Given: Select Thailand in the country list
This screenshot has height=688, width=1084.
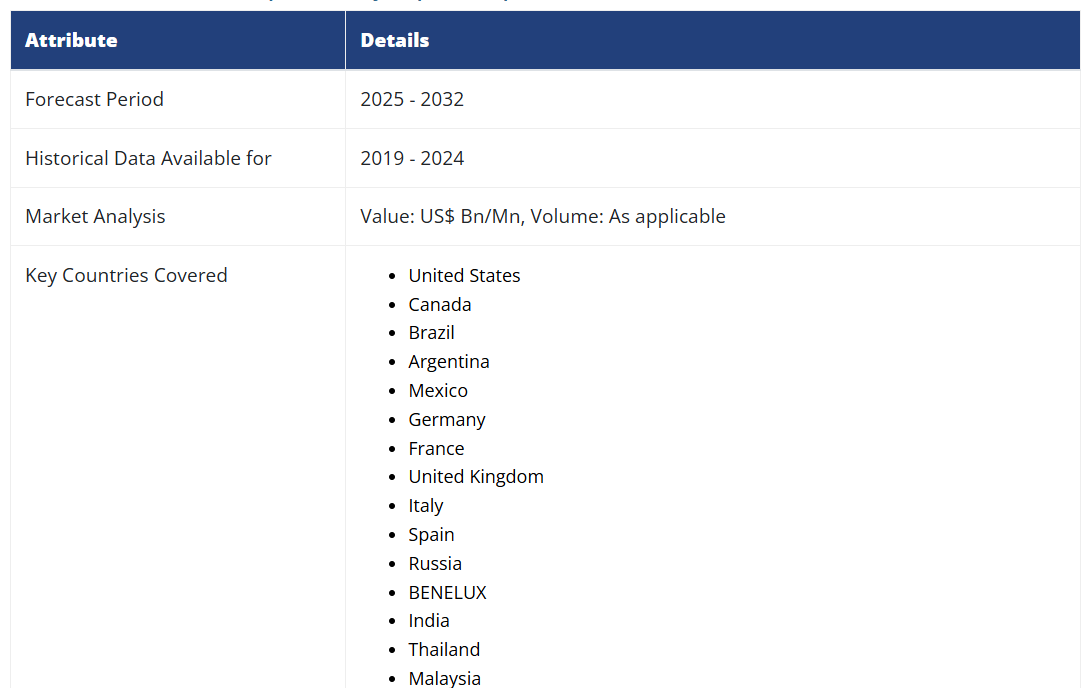Looking at the screenshot, I should 444,649.
